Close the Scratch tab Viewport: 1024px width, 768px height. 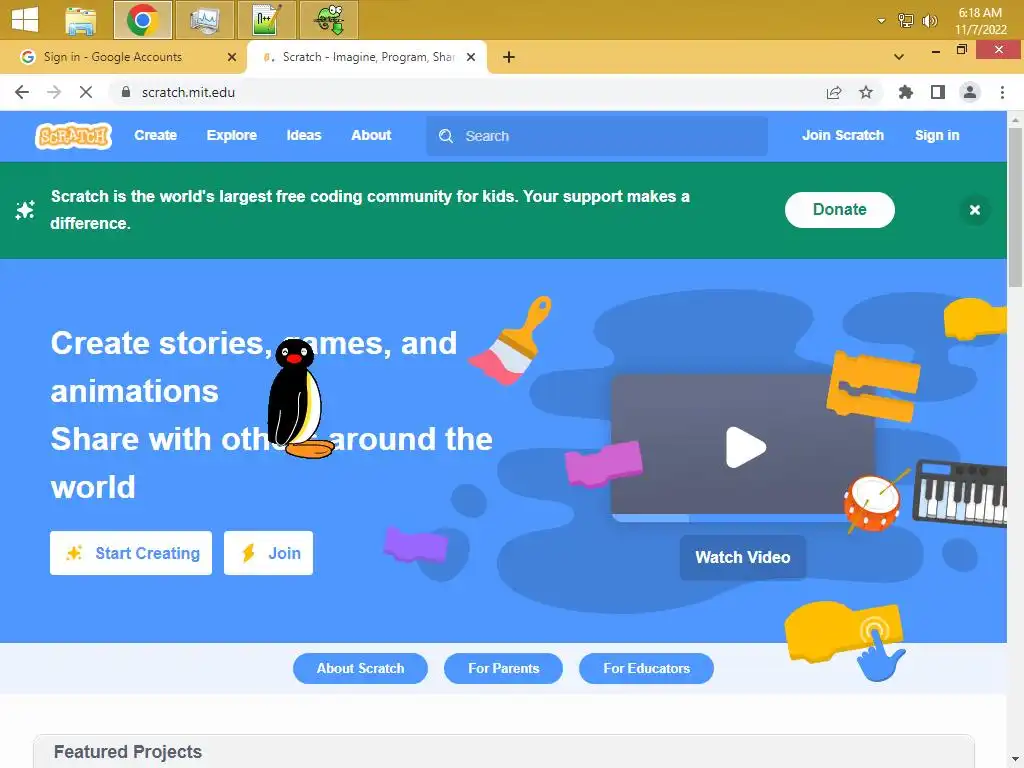470,57
